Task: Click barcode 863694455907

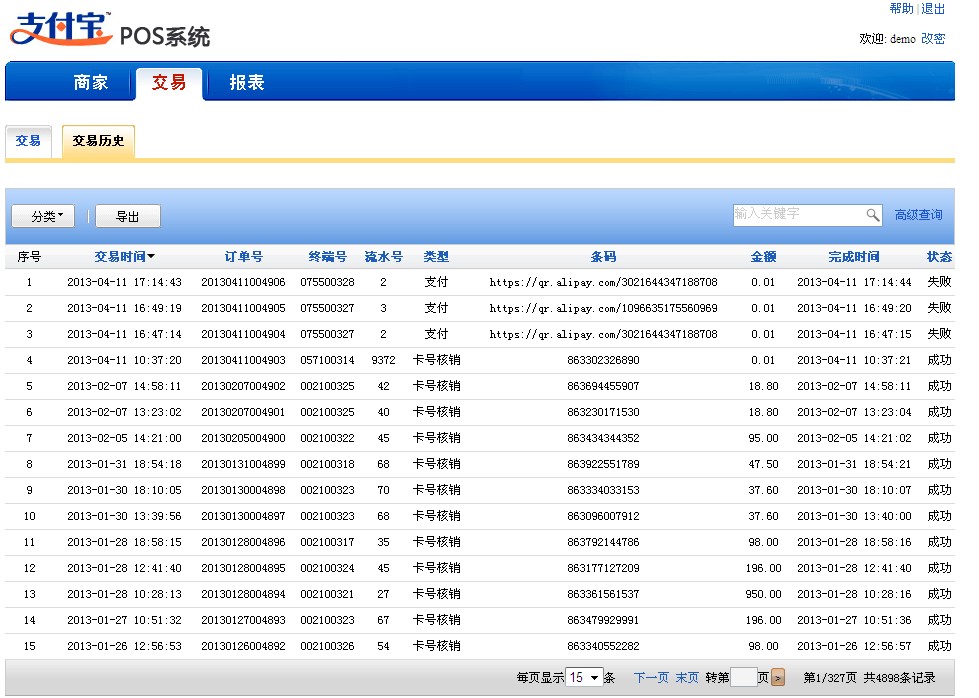Action: pyautogui.click(x=603, y=386)
